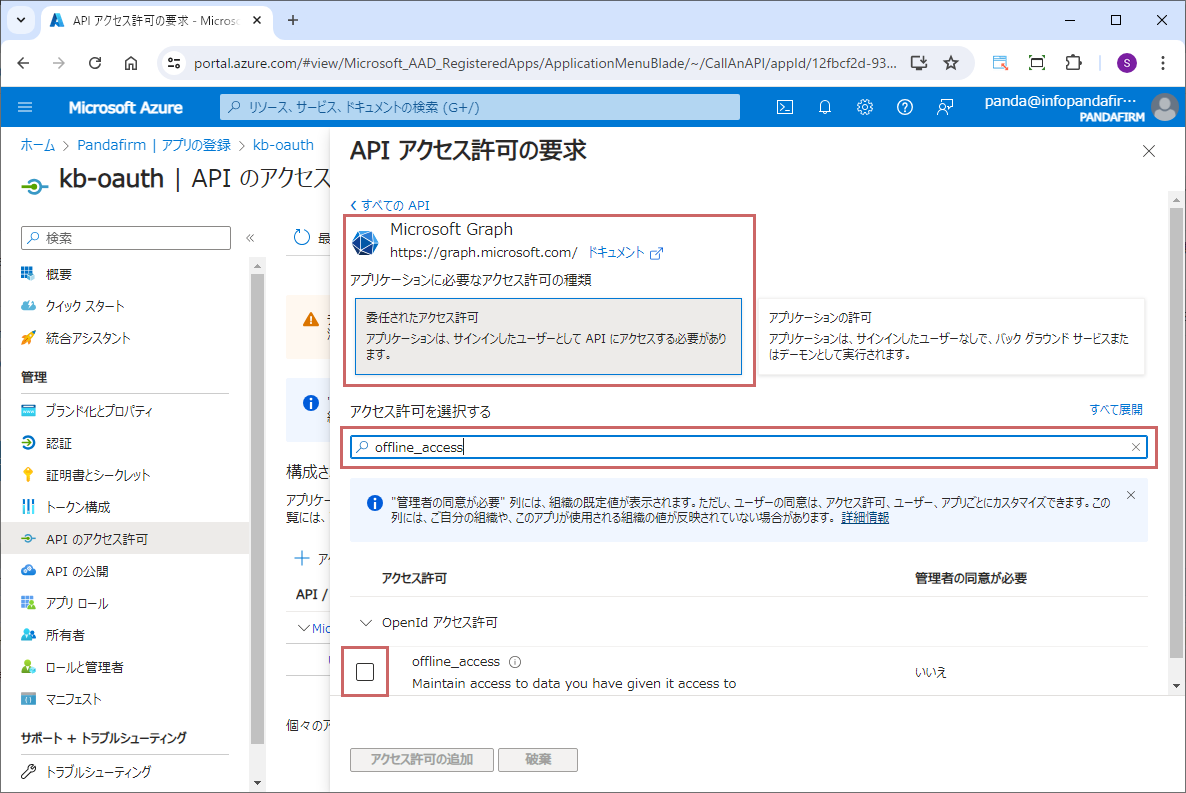The image size is (1186, 793).
Task: Clear the permission search box text
Action: pos(1136,448)
